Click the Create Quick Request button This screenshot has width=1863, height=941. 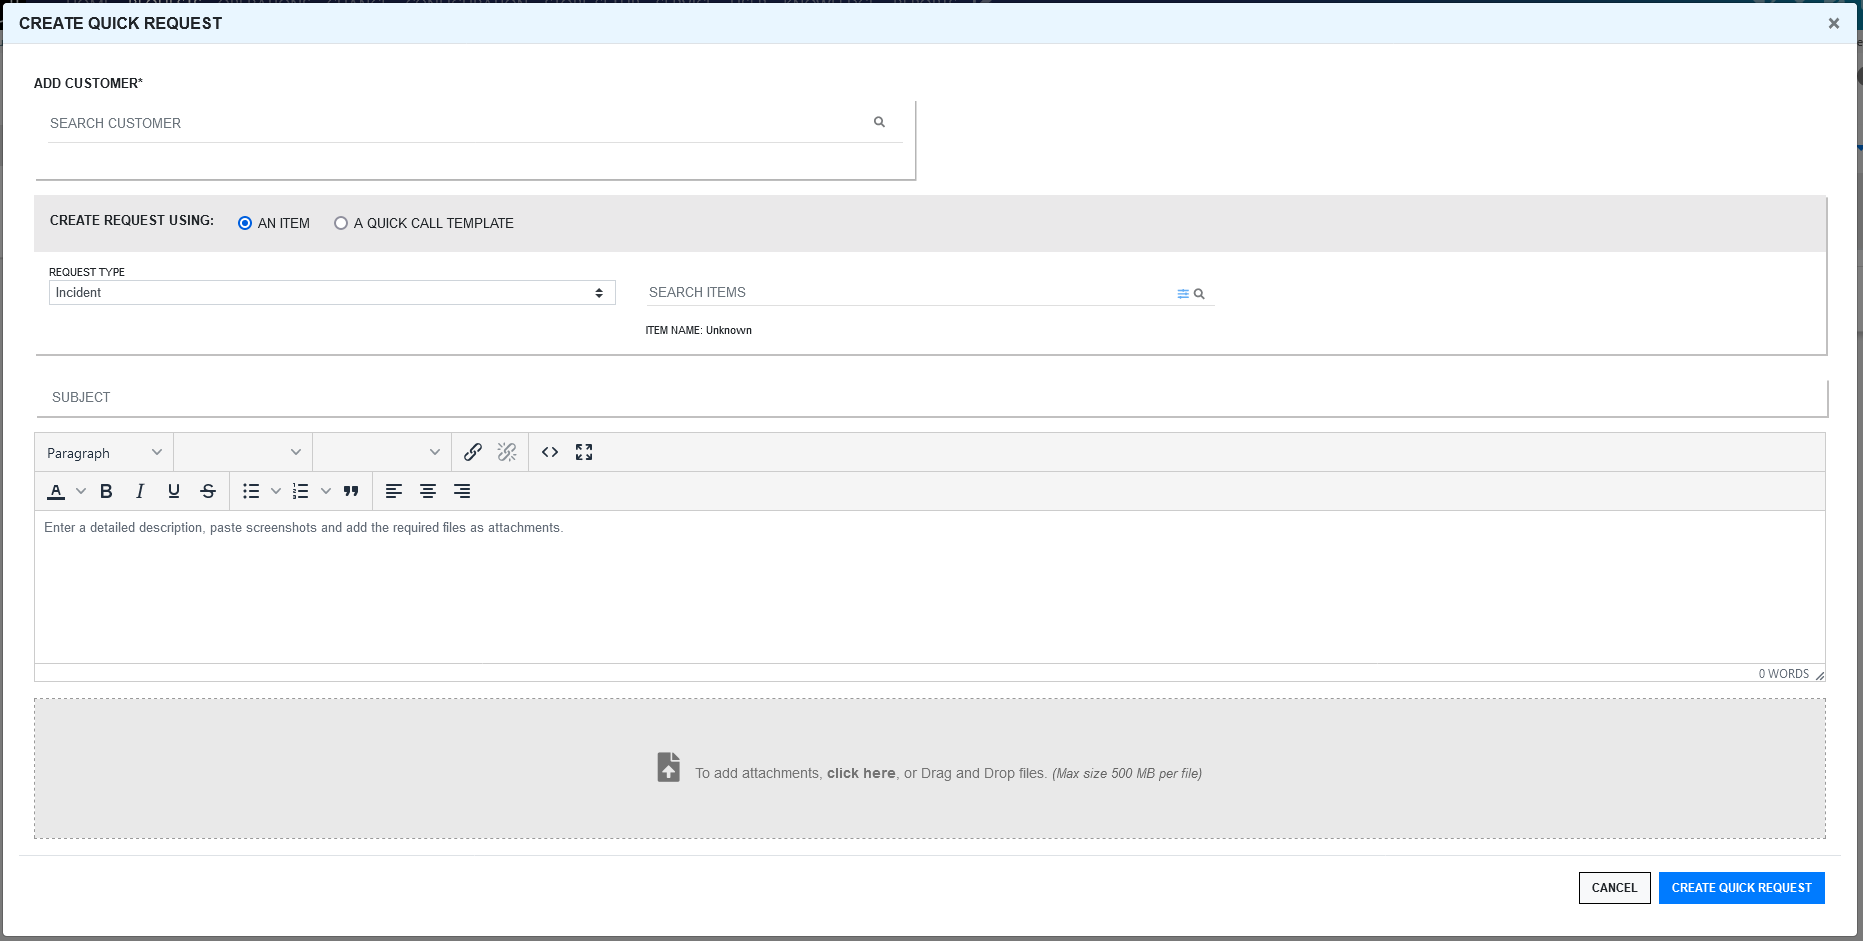tap(1741, 888)
